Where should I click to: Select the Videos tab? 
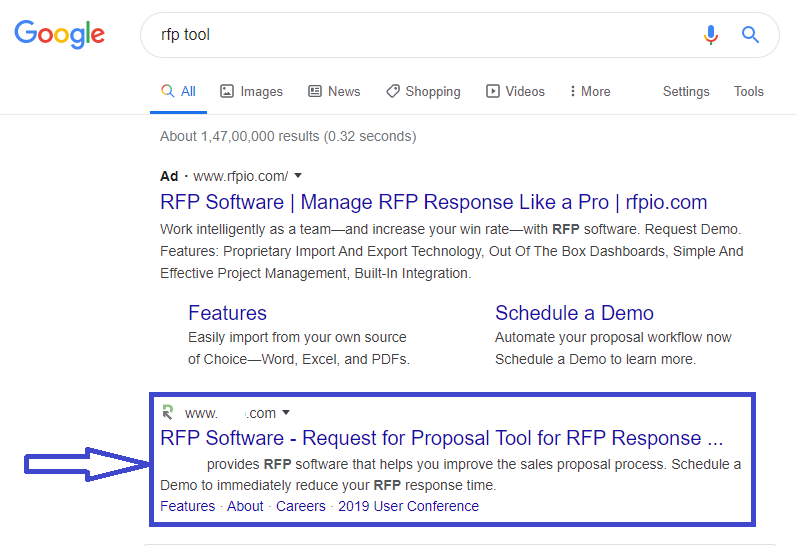click(515, 91)
